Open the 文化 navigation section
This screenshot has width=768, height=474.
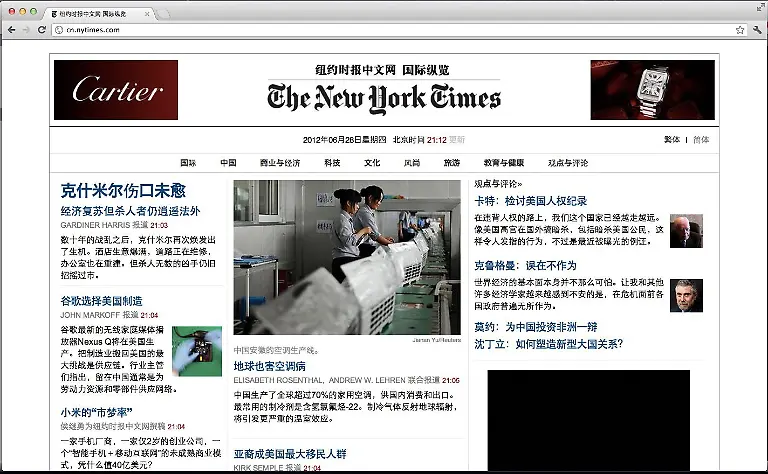coord(372,163)
